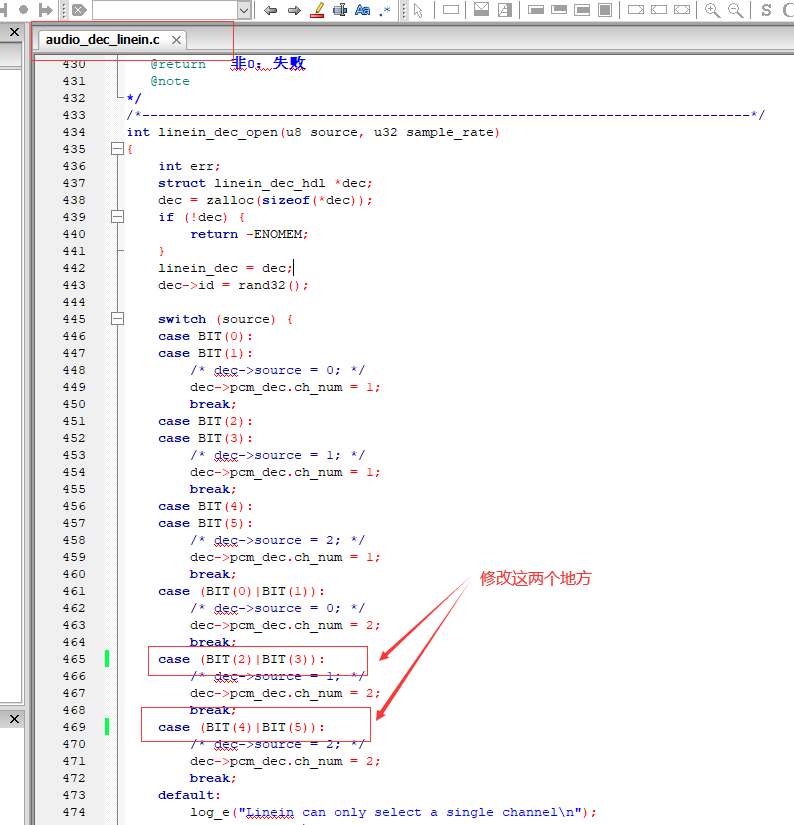The image size is (794, 825).
Task: Click 'ch_num = 2;' on line 471
Action: (337, 761)
